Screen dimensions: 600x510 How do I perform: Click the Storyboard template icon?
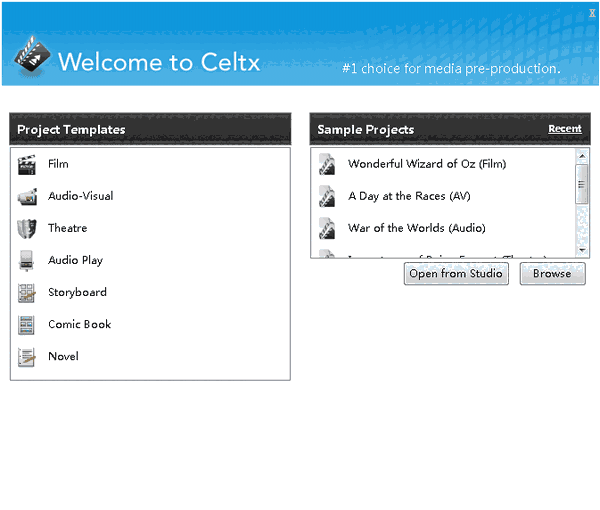click(x=27, y=293)
